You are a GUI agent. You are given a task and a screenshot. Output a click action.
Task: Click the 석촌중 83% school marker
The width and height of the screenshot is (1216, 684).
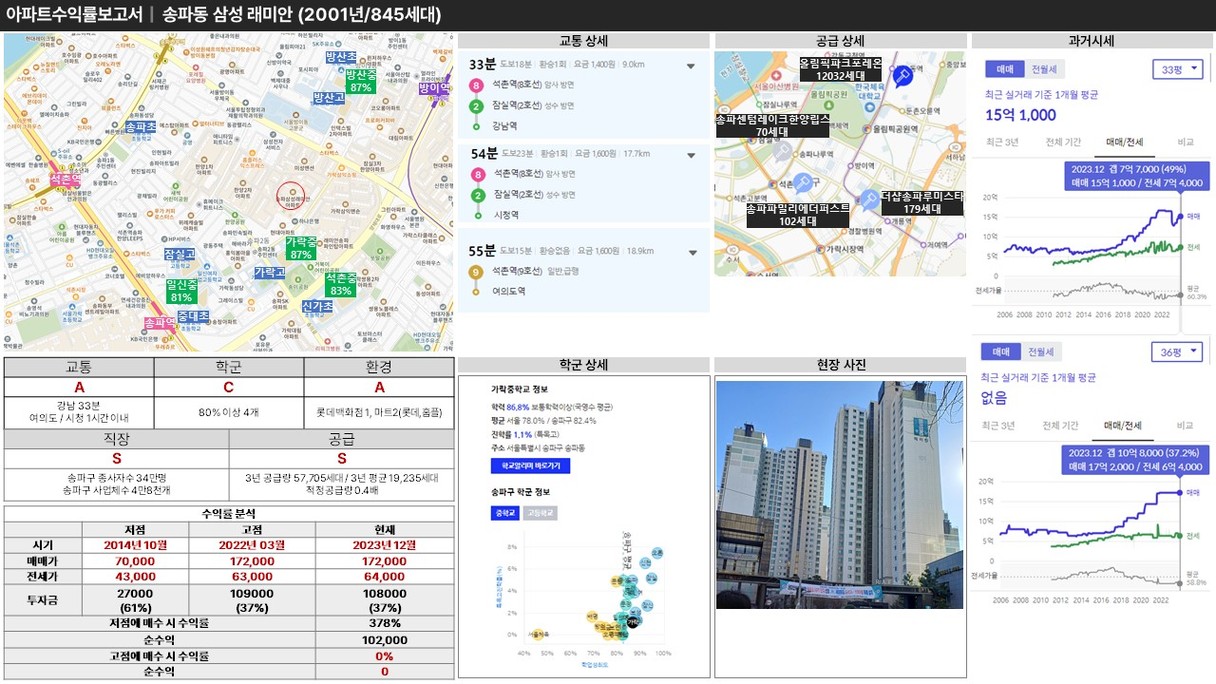pos(341,284)
